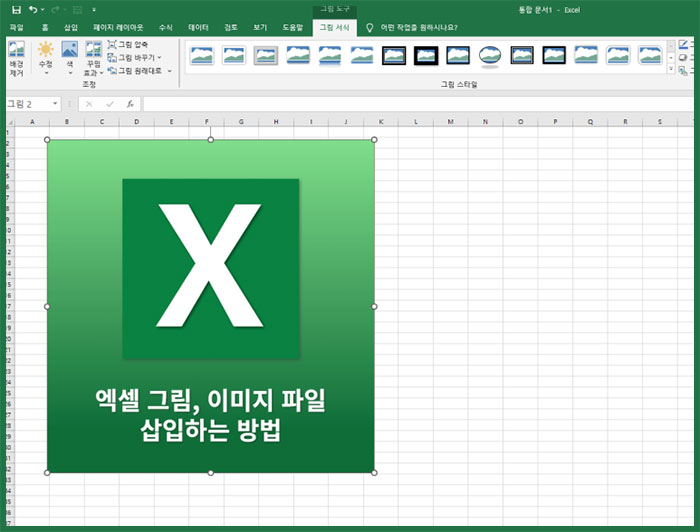Apply the fifth reflected picture style
The width and height of the screenshot is (700, 532).
tap(330, 56)
